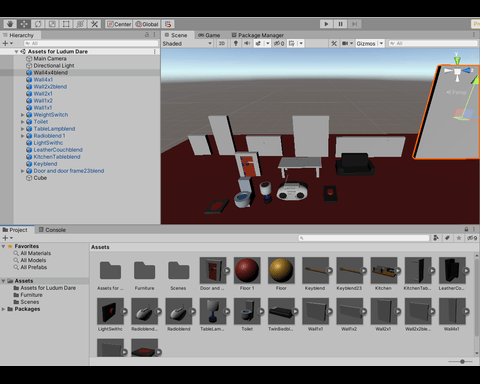Save search to favorites star

coord(459,238)
